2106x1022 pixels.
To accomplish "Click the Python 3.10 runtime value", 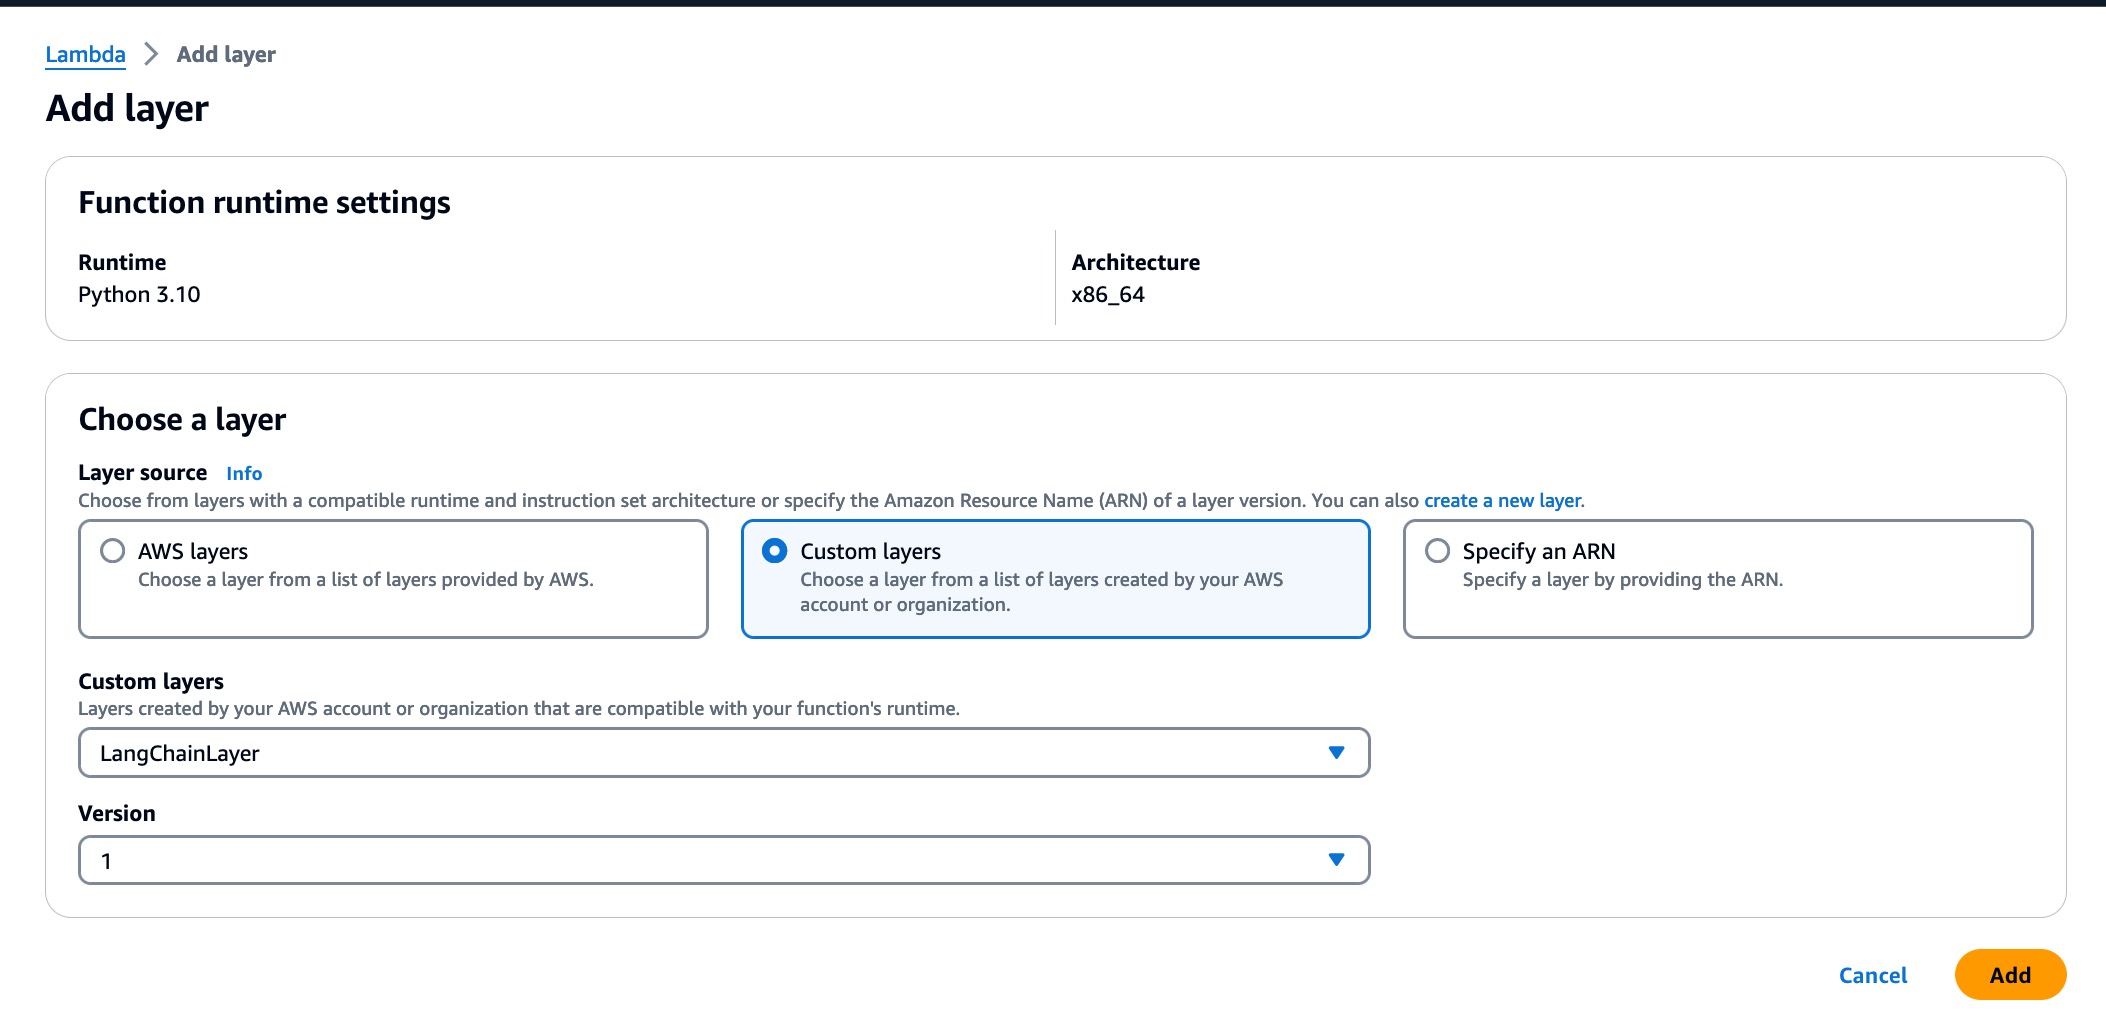I will pos(139,295).
